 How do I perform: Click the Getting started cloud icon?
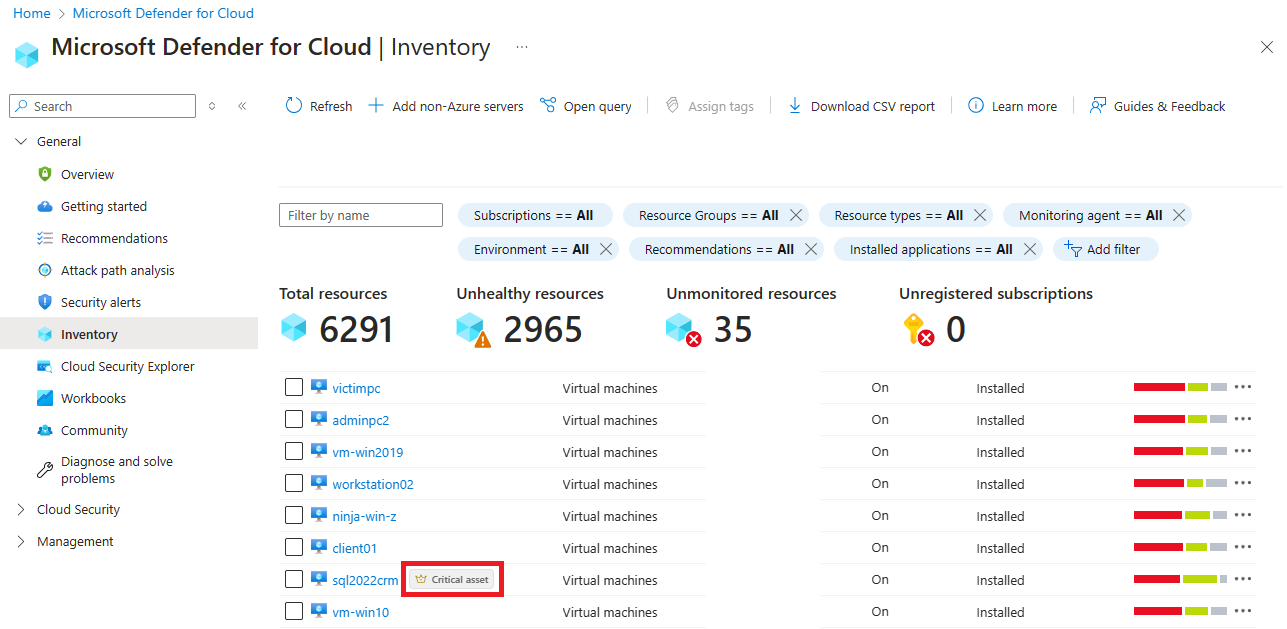pyautogui.click(x=45, y=206)
